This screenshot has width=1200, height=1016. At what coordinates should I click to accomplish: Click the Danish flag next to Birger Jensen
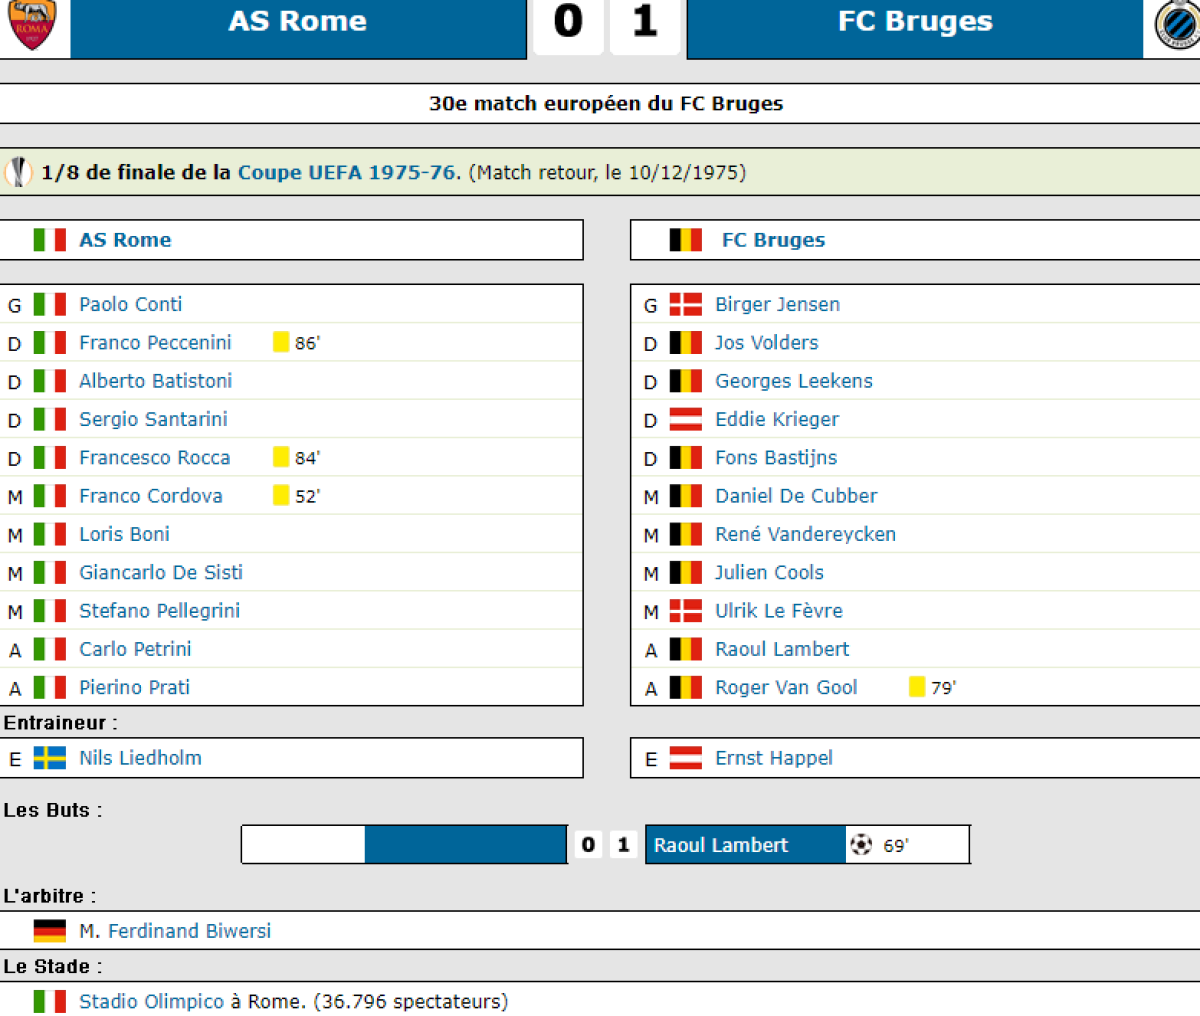point(686,305)
